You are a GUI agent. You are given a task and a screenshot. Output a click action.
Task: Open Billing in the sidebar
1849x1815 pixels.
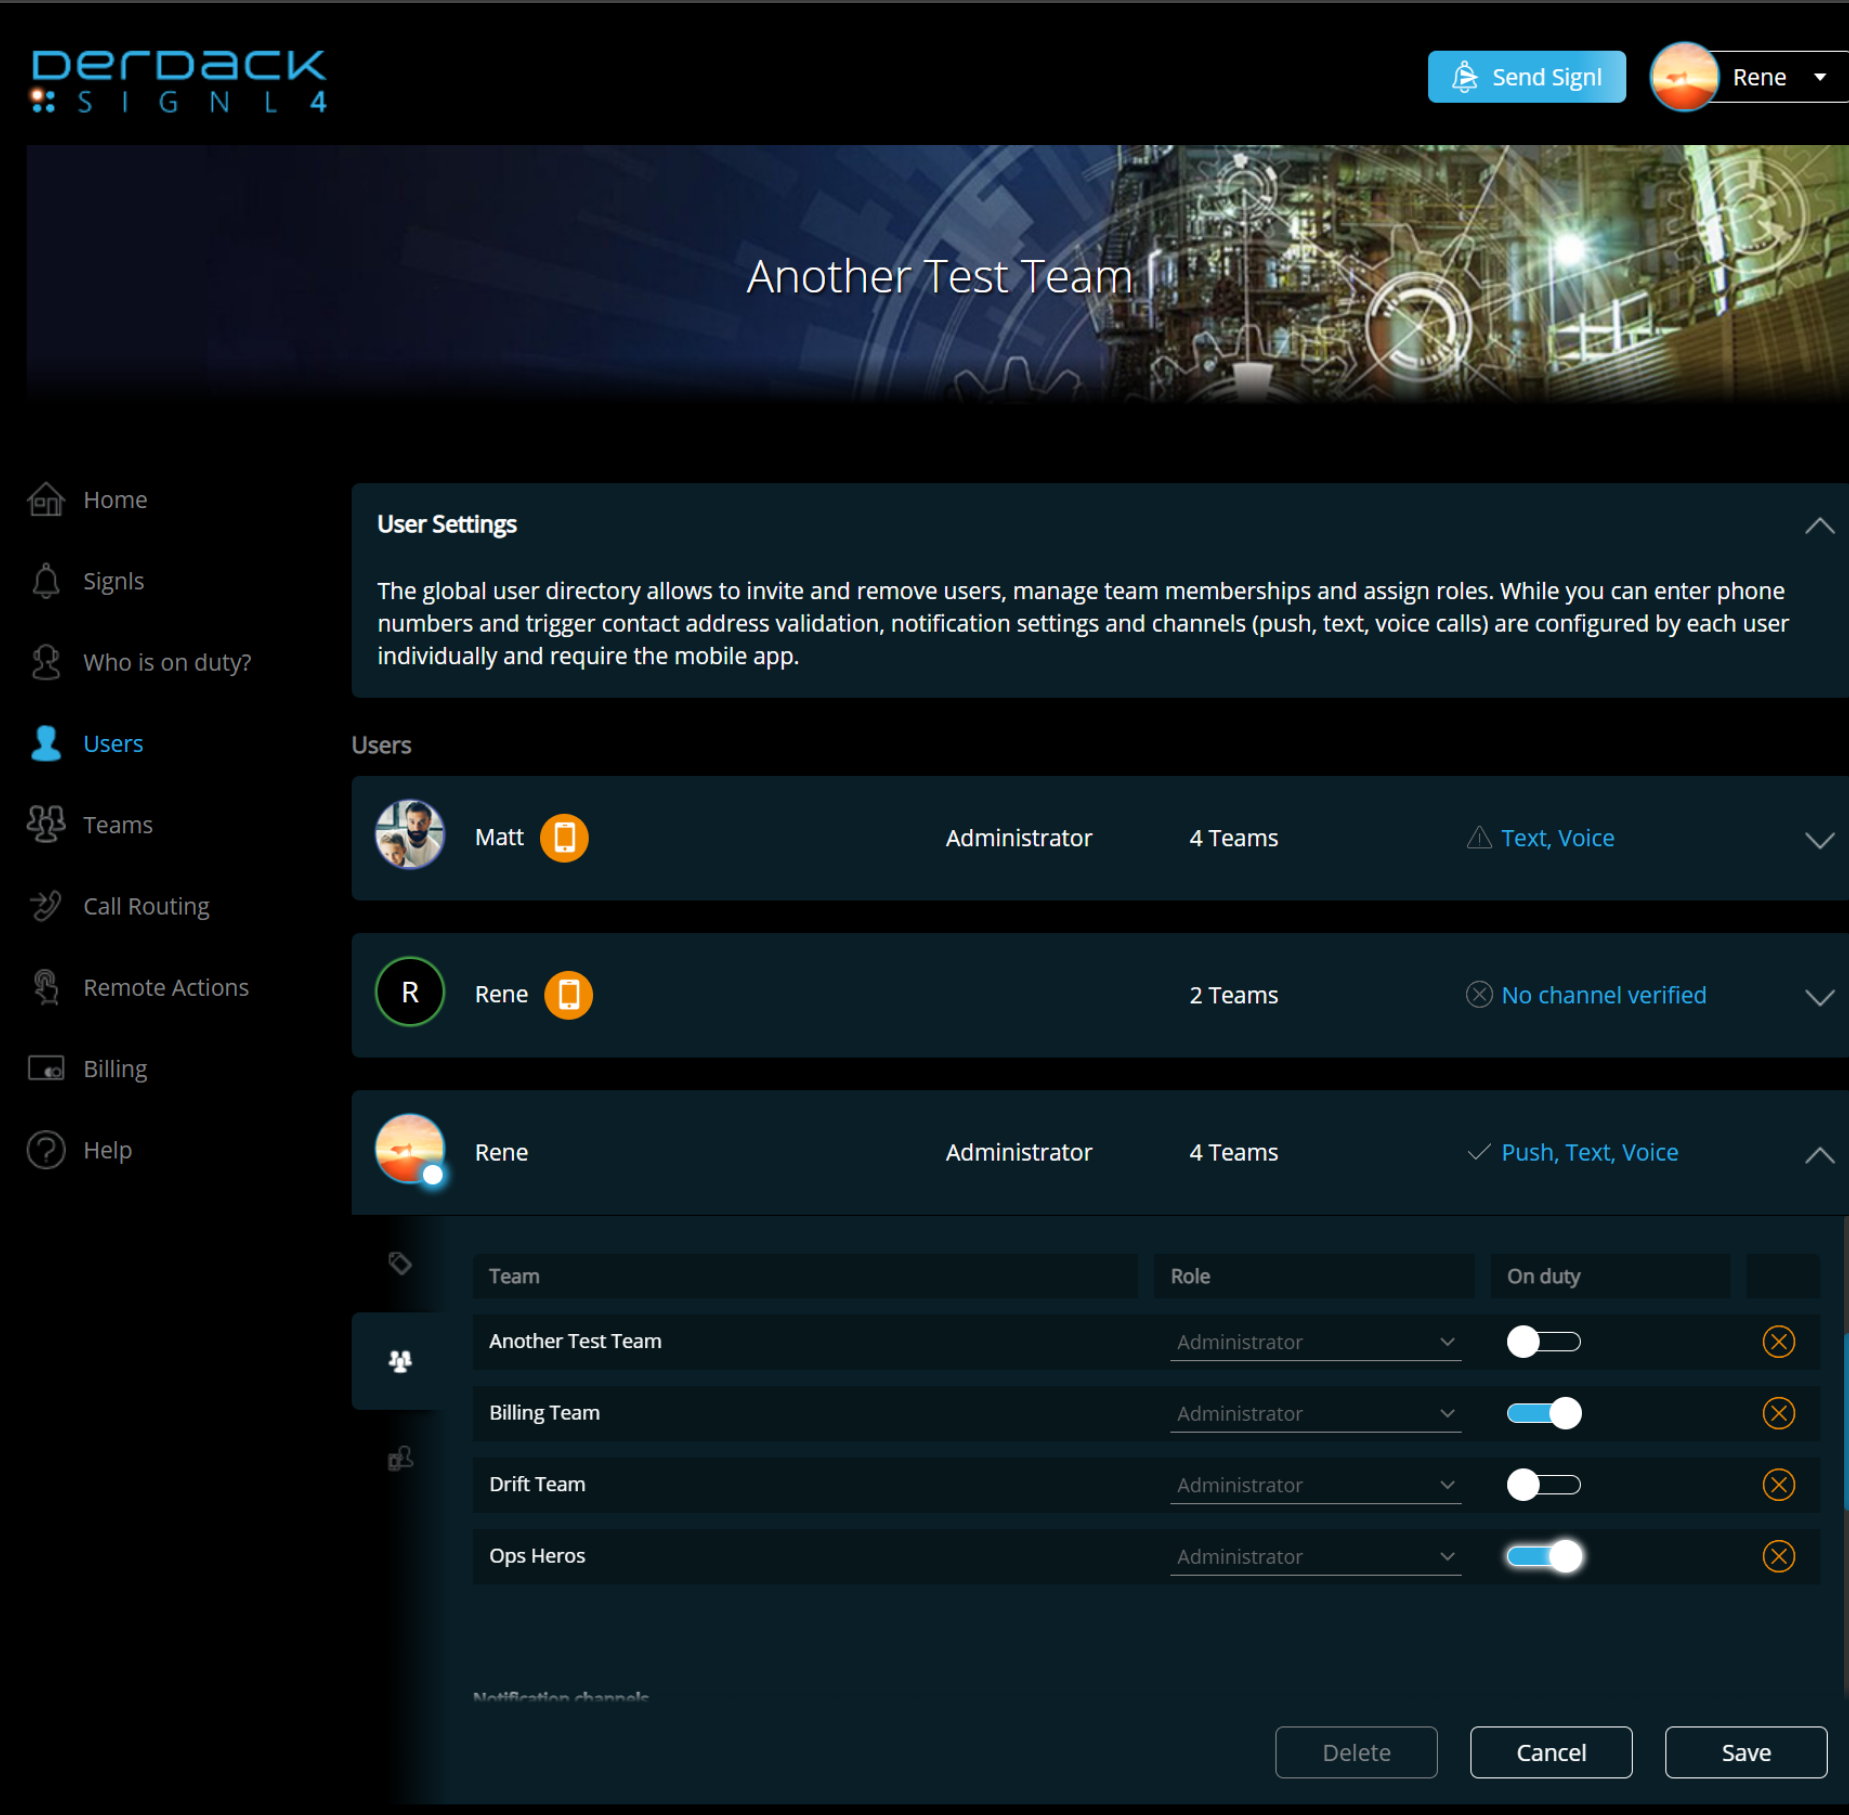click(x=115, y=1068)
